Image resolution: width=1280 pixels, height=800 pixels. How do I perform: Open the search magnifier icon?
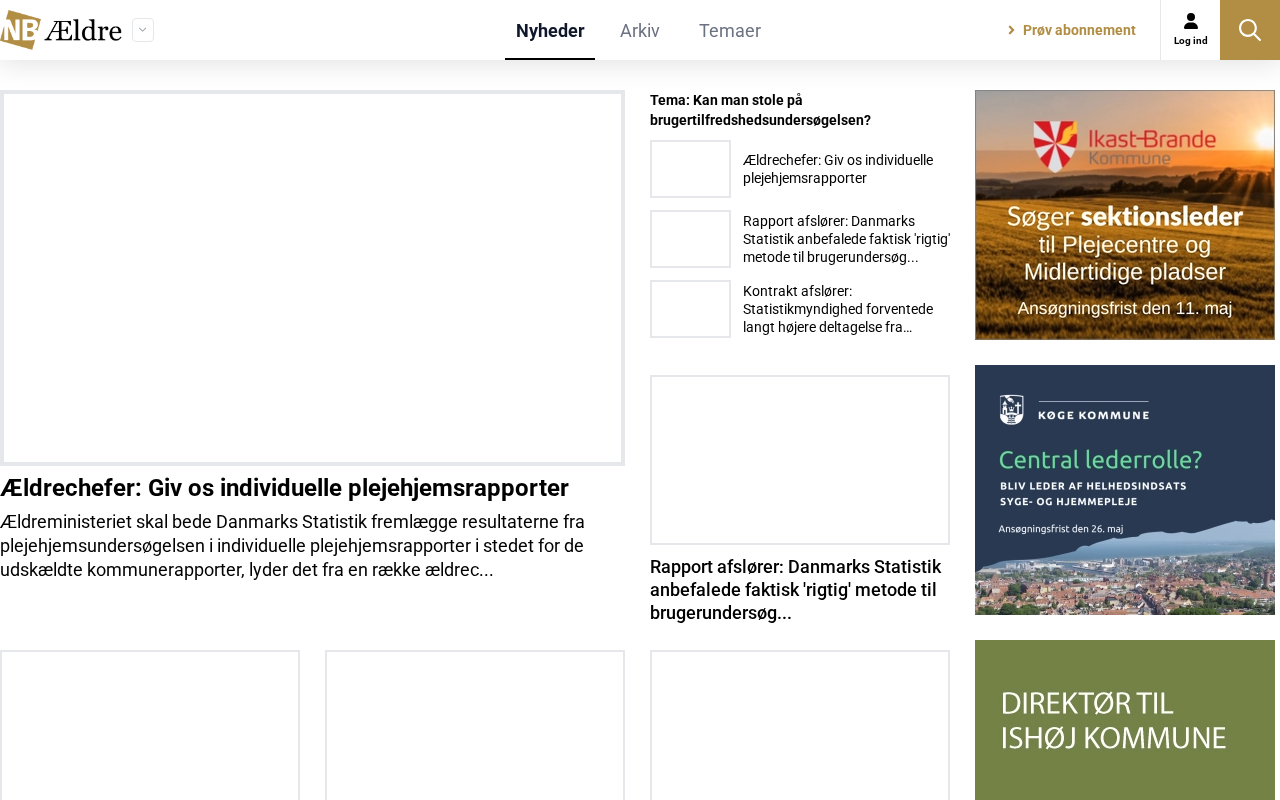point(1250,30)
